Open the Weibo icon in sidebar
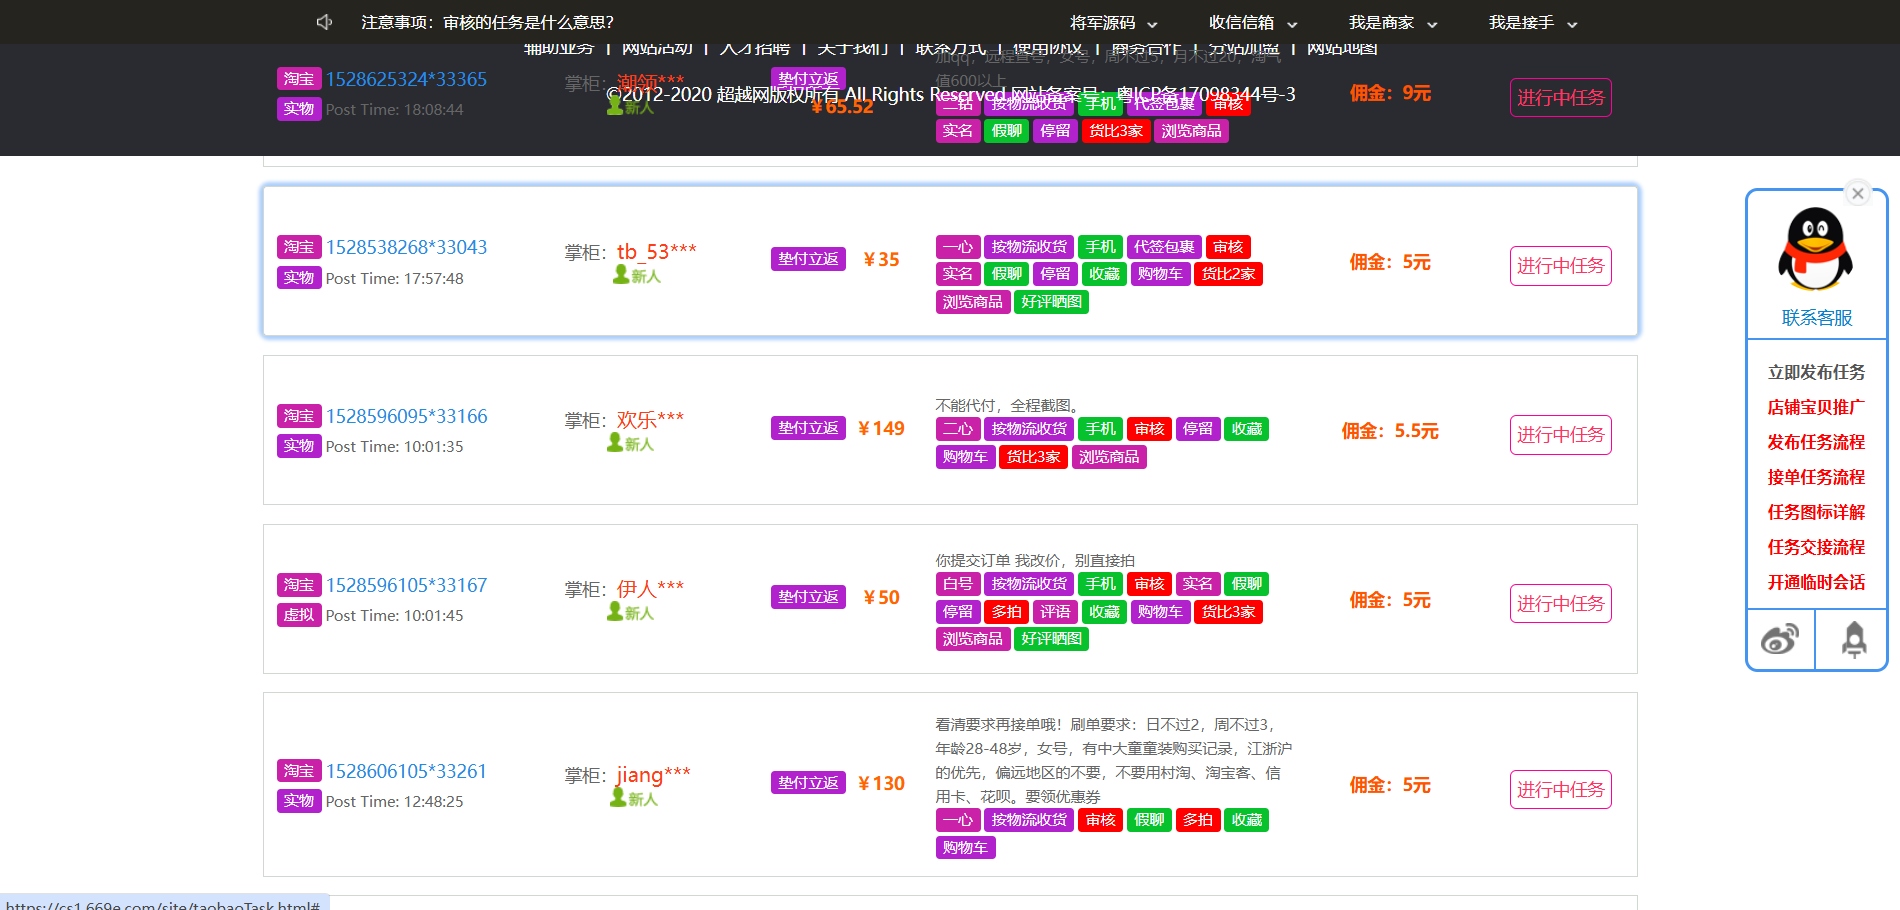The image size is (1900, 910). pyautogui.click(x=1780, y=639)
